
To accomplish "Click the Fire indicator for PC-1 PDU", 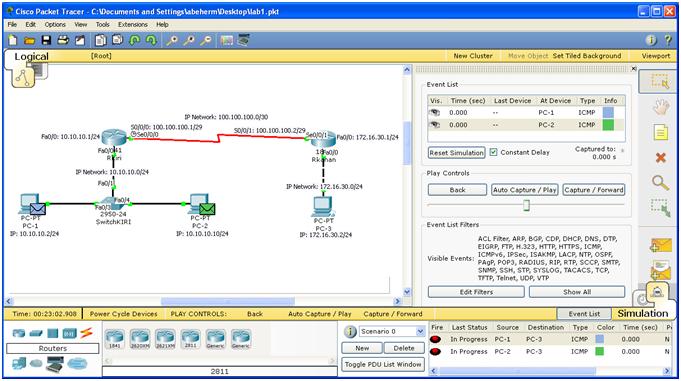I will [x=436, y=339].
